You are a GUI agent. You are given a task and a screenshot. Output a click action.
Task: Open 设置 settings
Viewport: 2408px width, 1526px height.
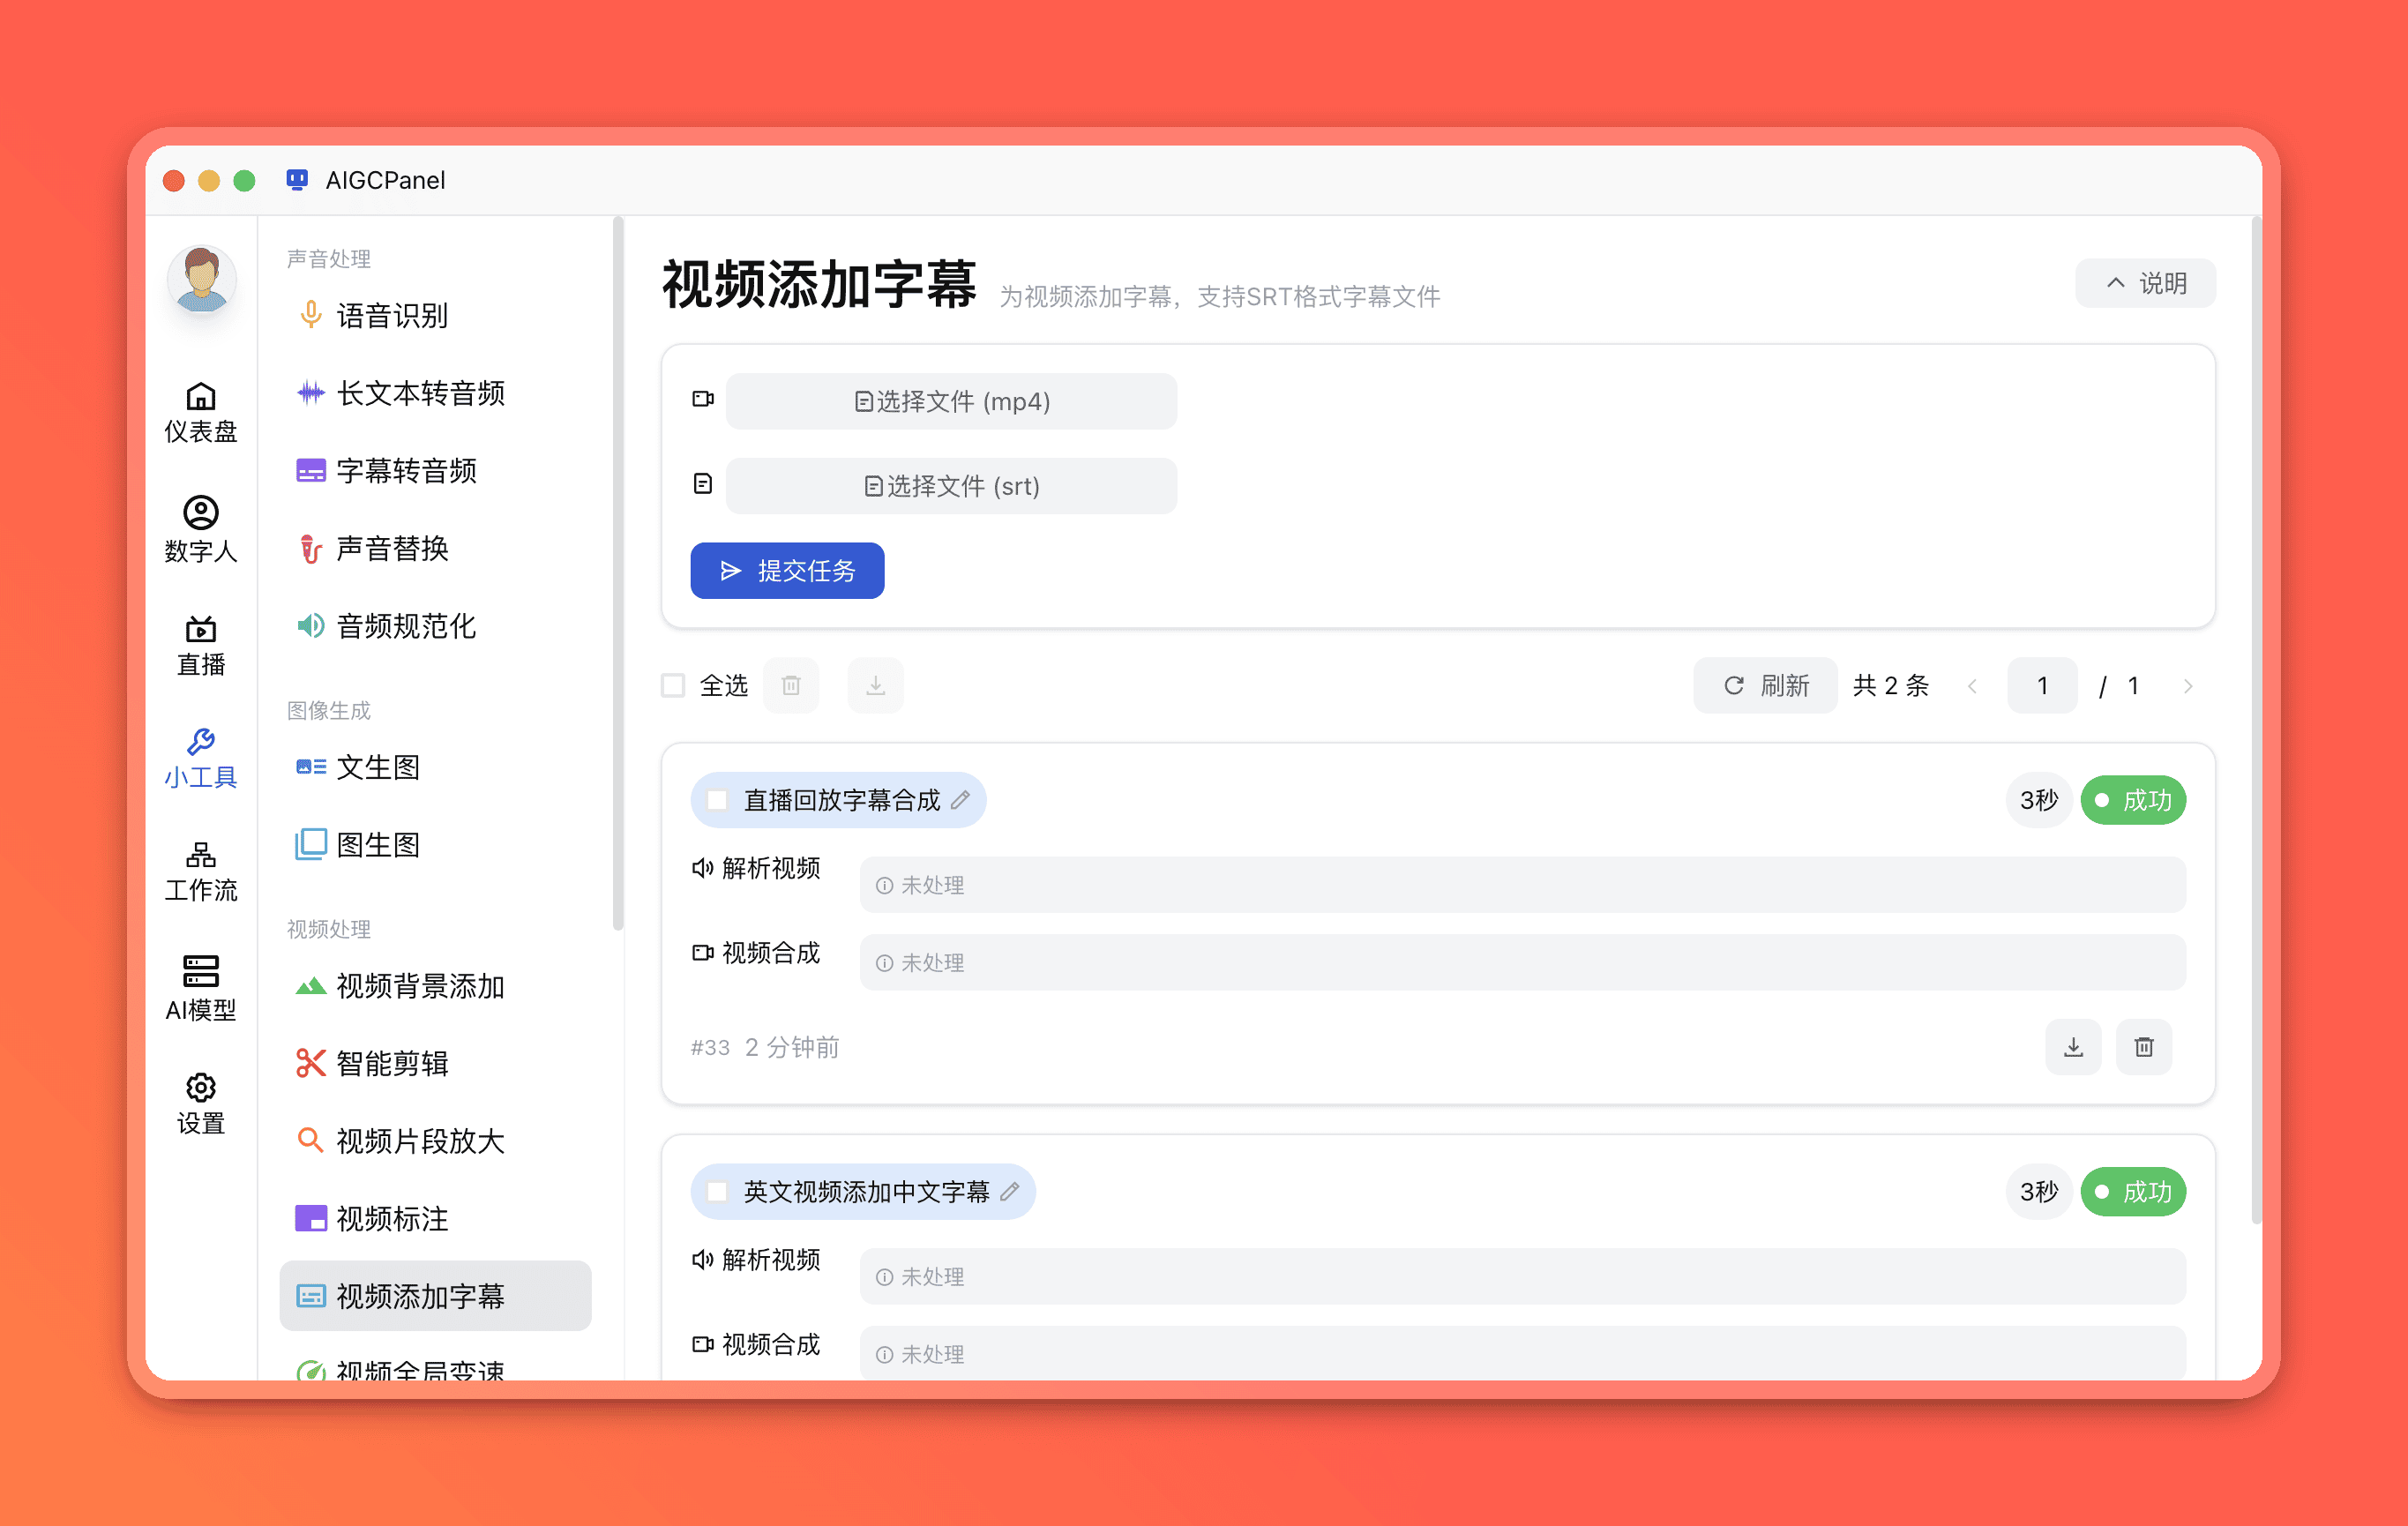click(x=201, y=1104)
